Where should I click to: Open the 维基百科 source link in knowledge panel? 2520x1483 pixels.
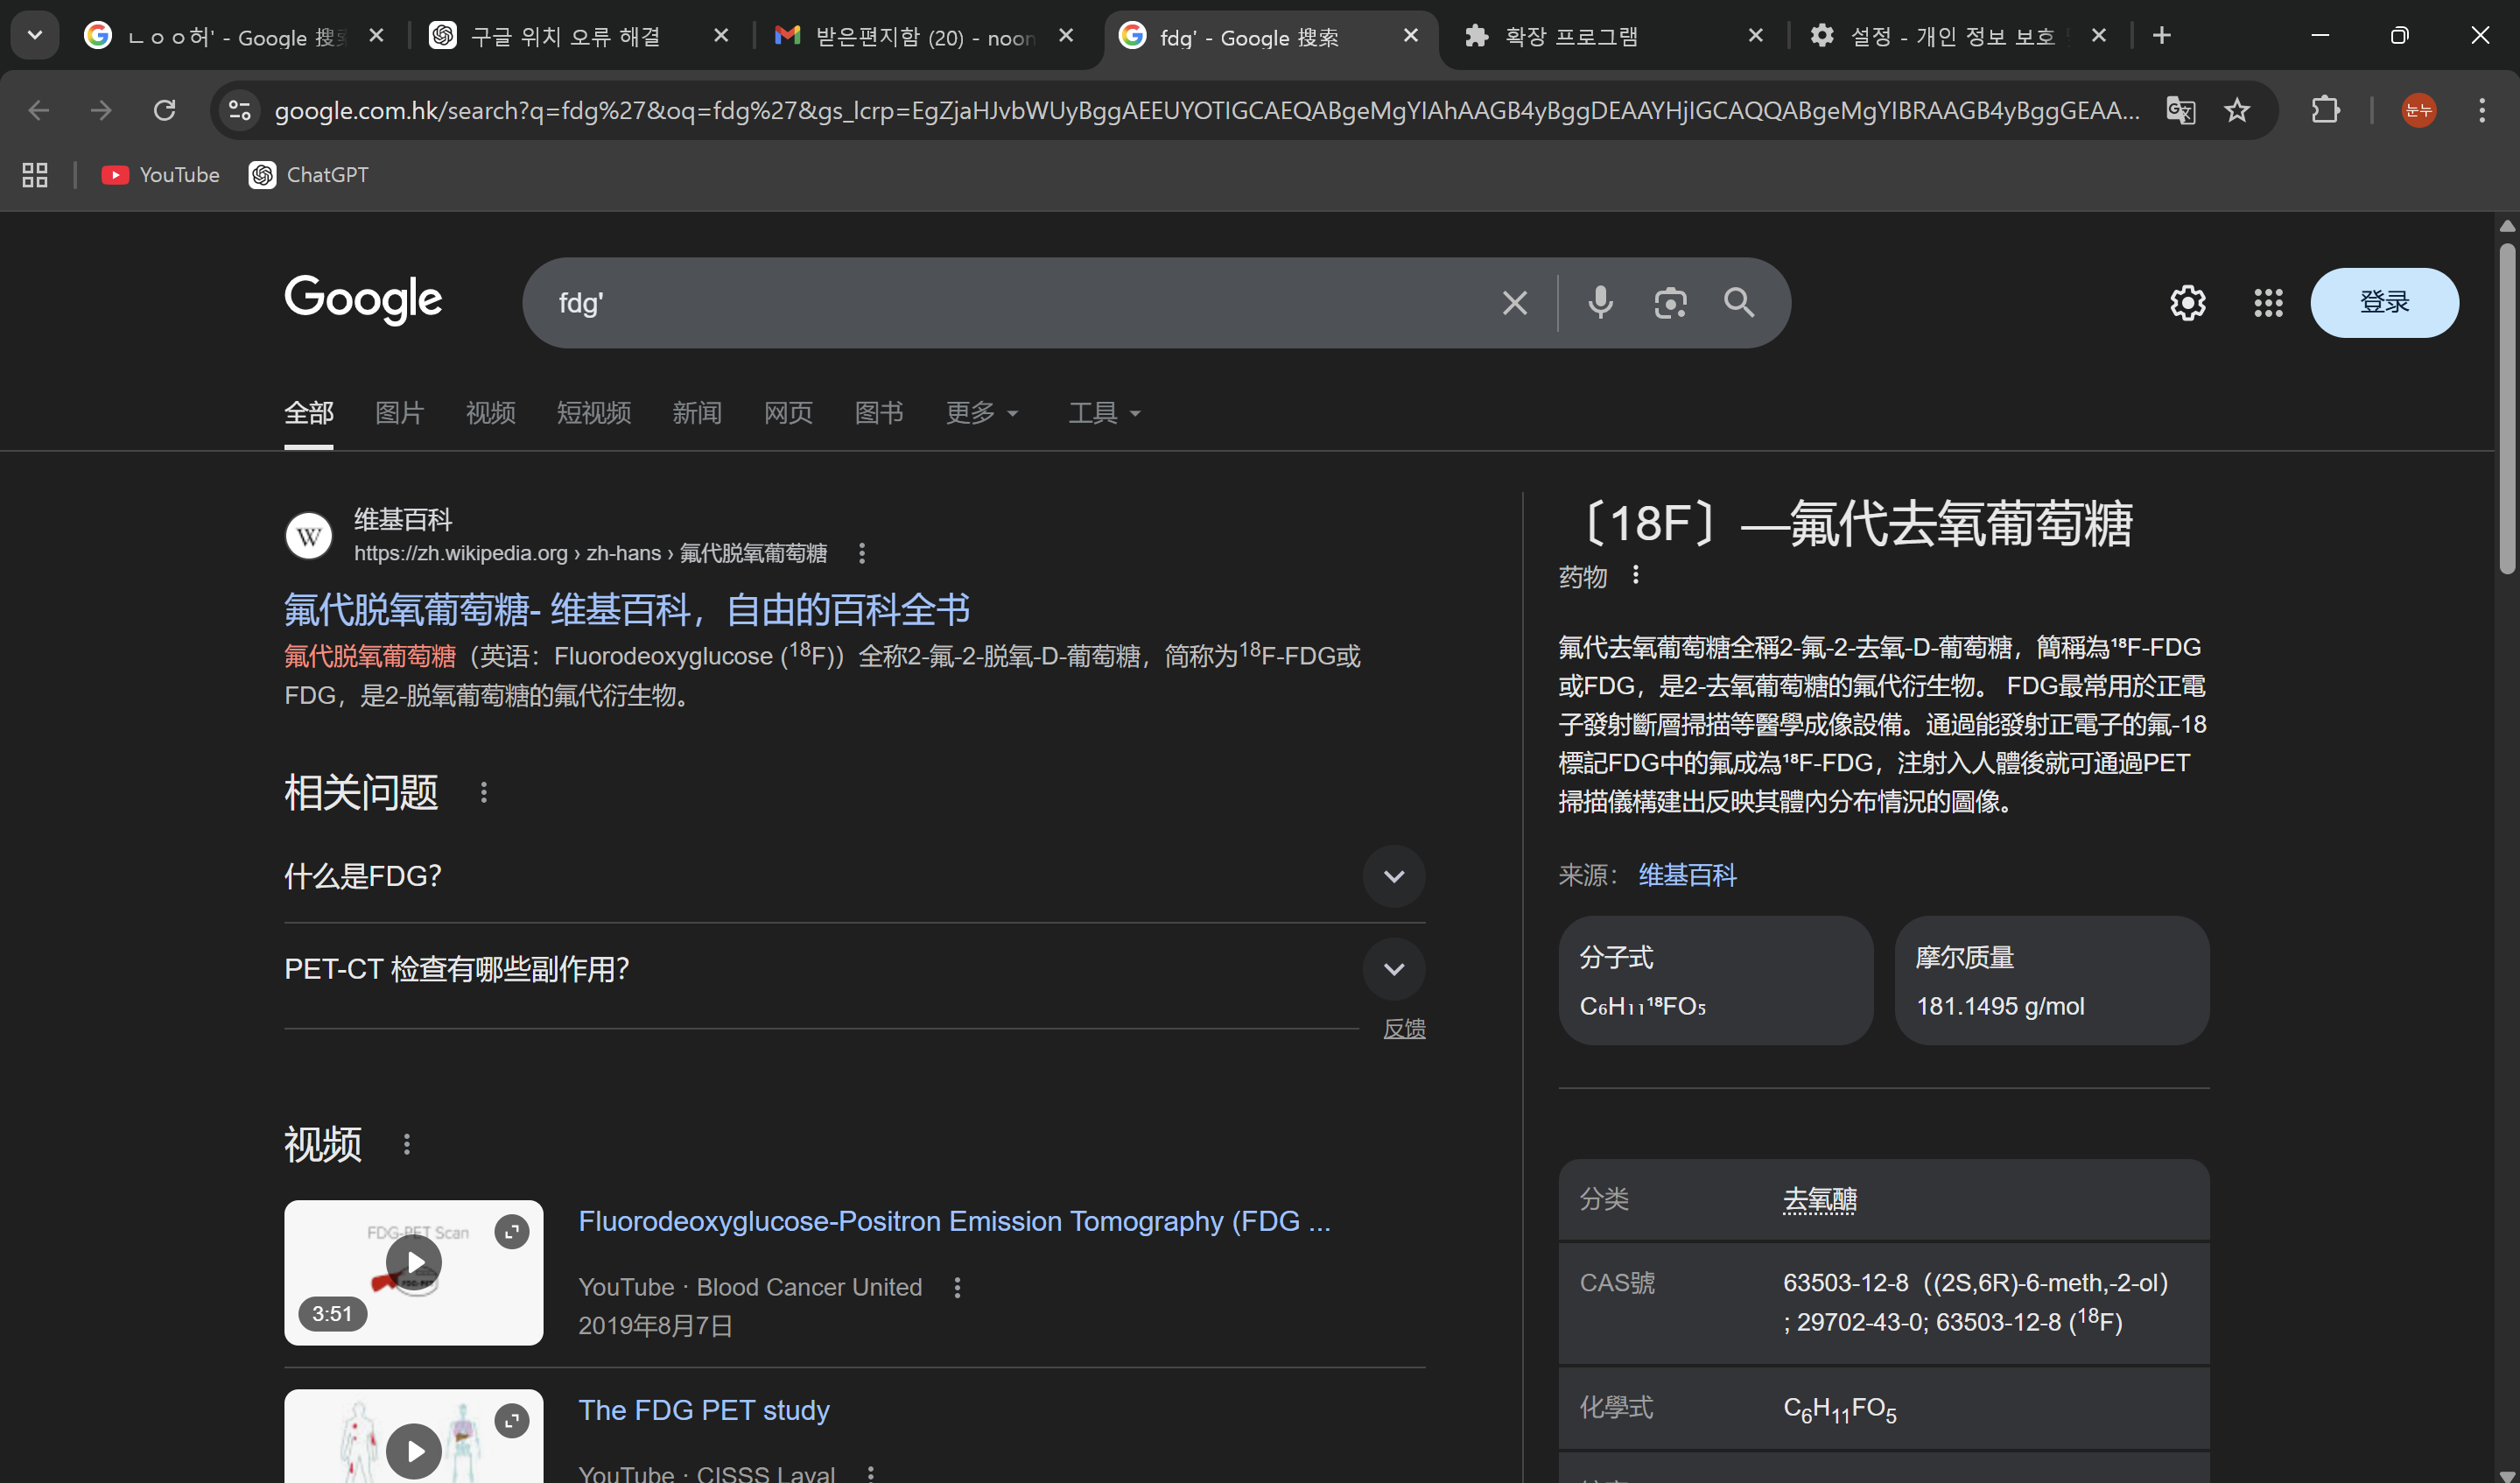click(x=1687, y=876)
